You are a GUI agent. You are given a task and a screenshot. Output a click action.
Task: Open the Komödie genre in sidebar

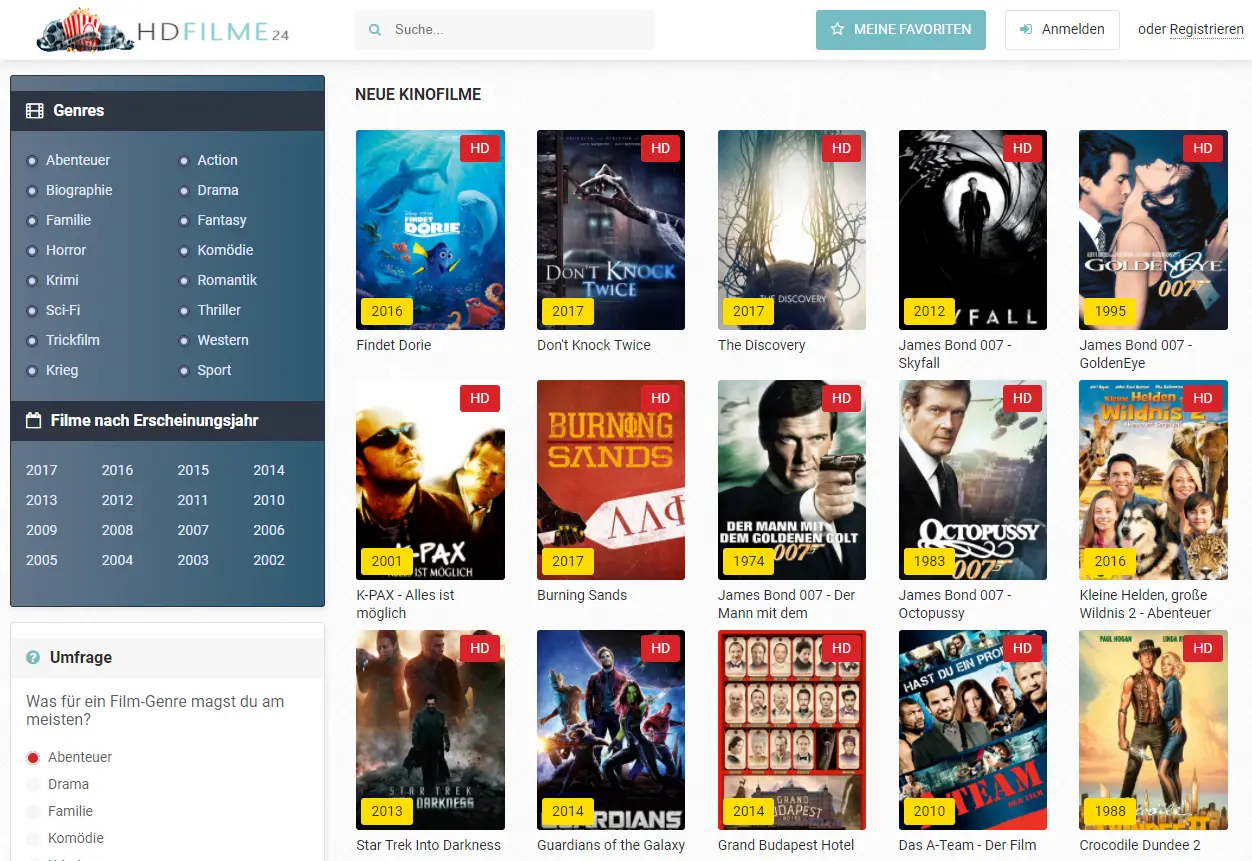(225, 250)
